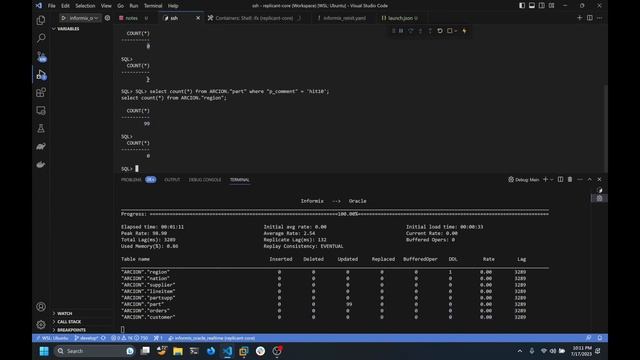Open the Help menu
The image size is (640, 360).
pos(173,6)
